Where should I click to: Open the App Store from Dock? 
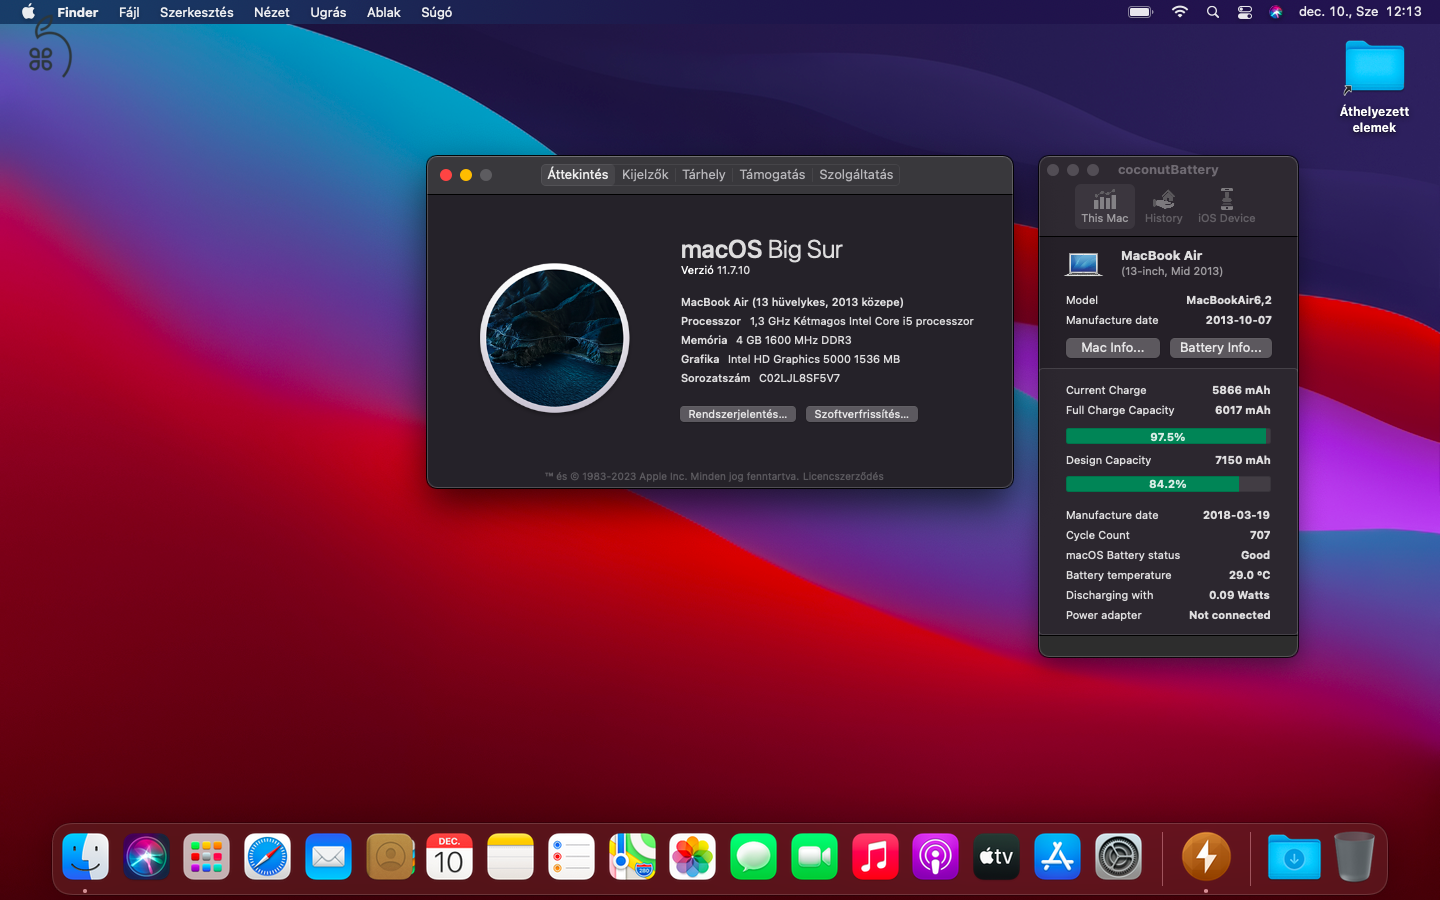click(x=1057, y=857)
